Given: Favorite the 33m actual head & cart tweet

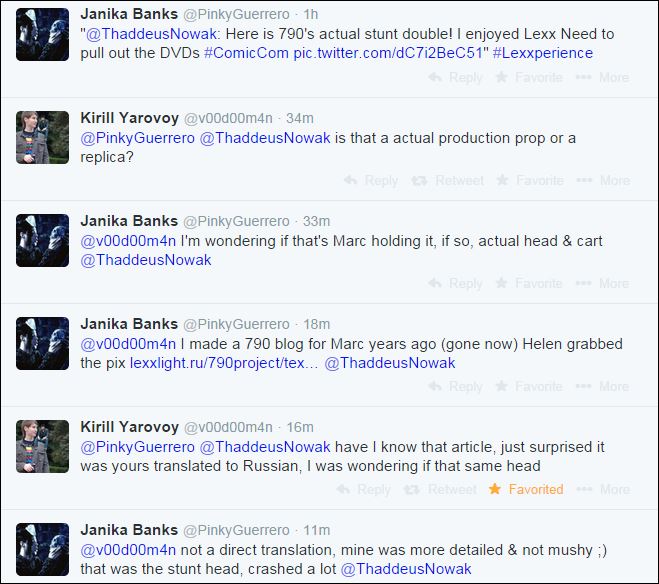Looking at the screenshot, I should 529,284.
